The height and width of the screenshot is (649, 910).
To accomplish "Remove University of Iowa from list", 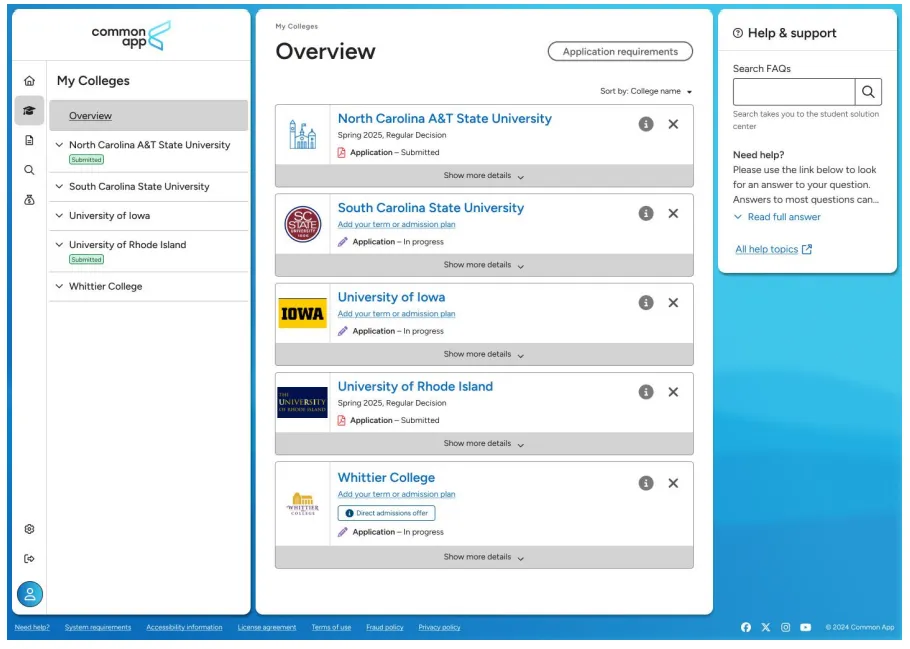I will point(673,302).
